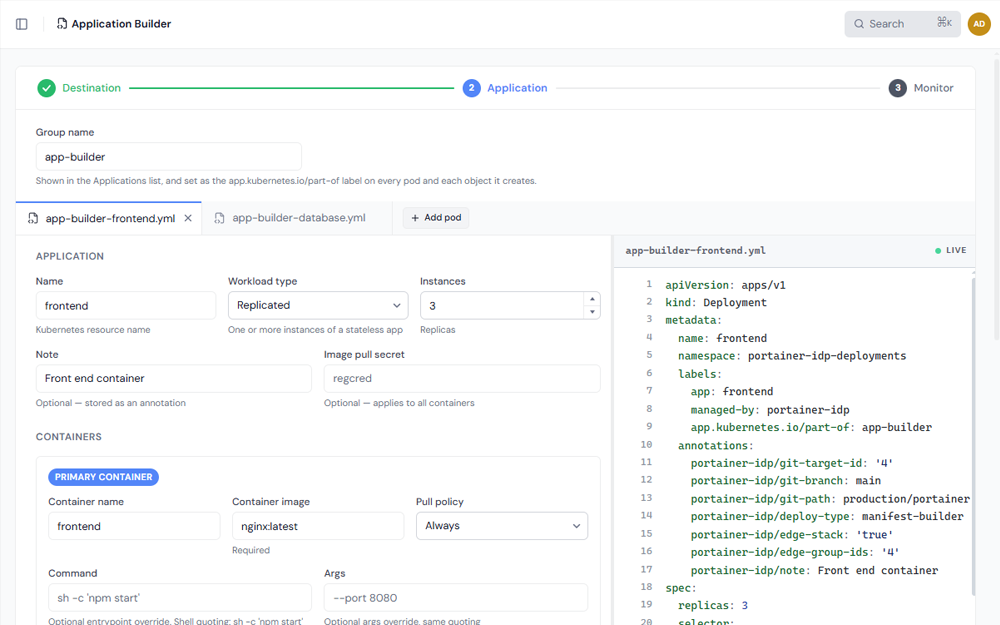
Task: Click the step 2 Application circle
Action: (x=471, y=88)
